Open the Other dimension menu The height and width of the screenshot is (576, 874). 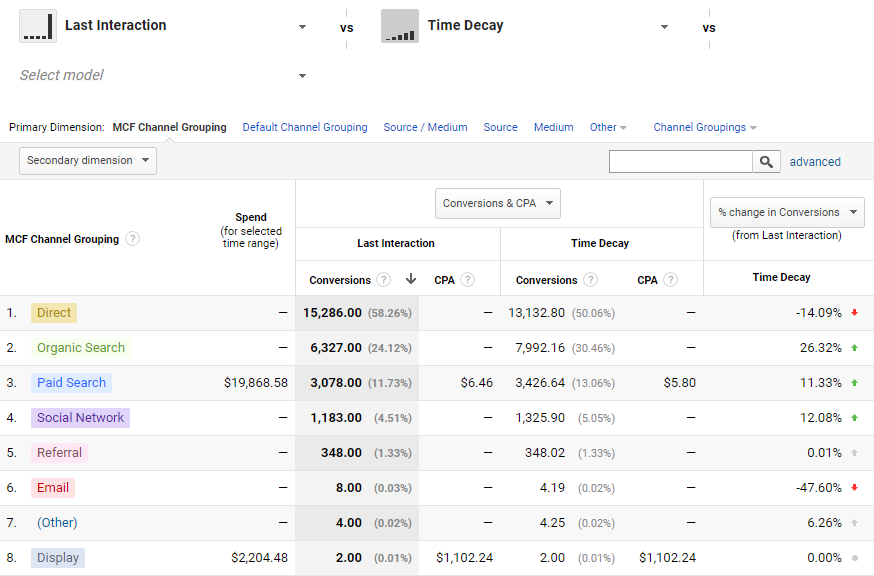tap(608, 127)
